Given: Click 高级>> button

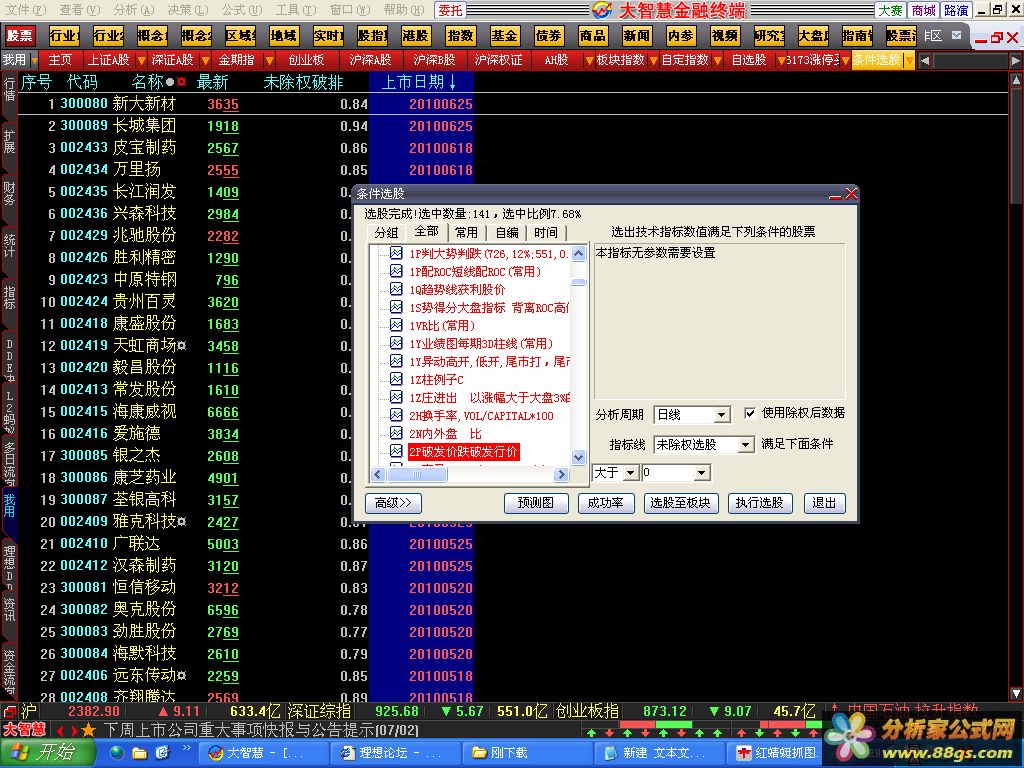Looking at the screenshot, I should tap(393, 503).
